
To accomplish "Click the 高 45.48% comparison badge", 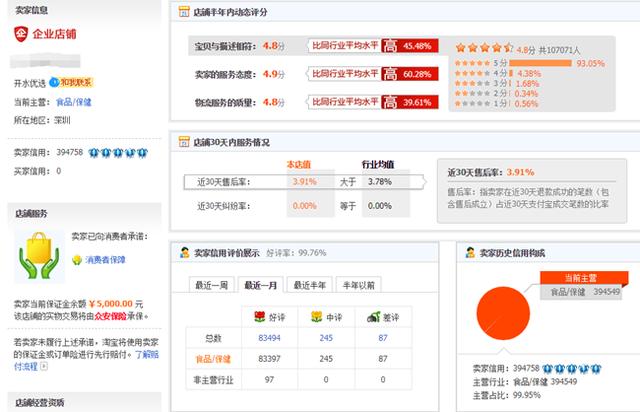I will pyautogui.click(x=410, y=46).
